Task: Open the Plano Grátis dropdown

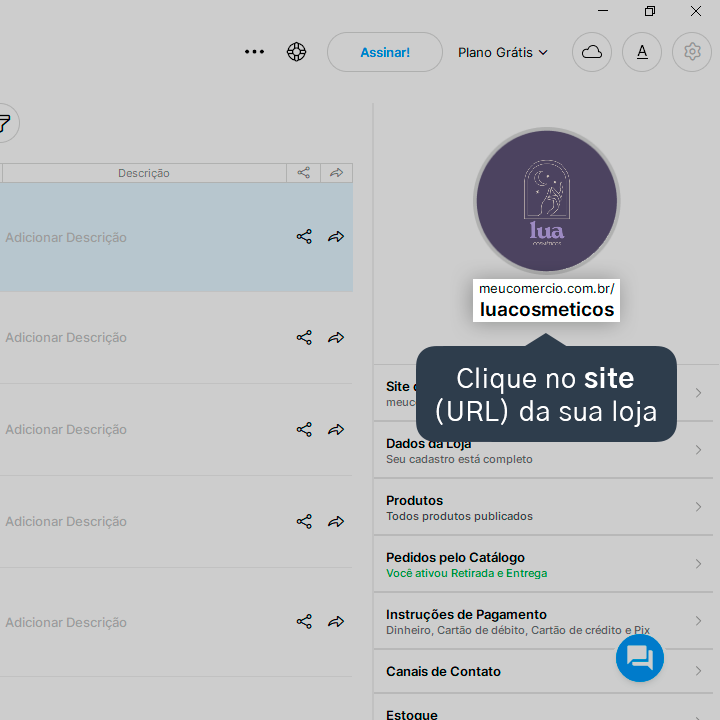Action: 503,52
